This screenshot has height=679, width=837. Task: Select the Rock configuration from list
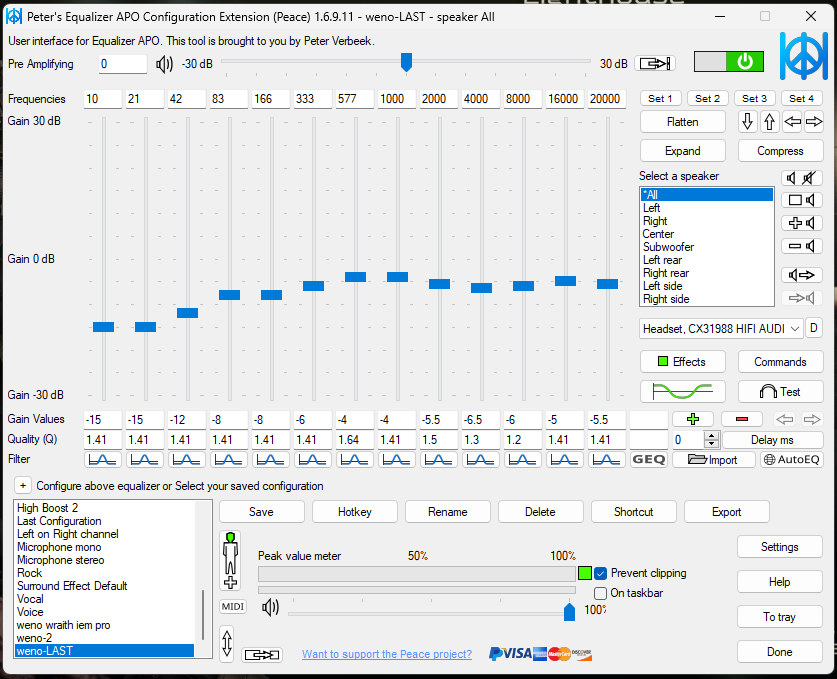30,573
